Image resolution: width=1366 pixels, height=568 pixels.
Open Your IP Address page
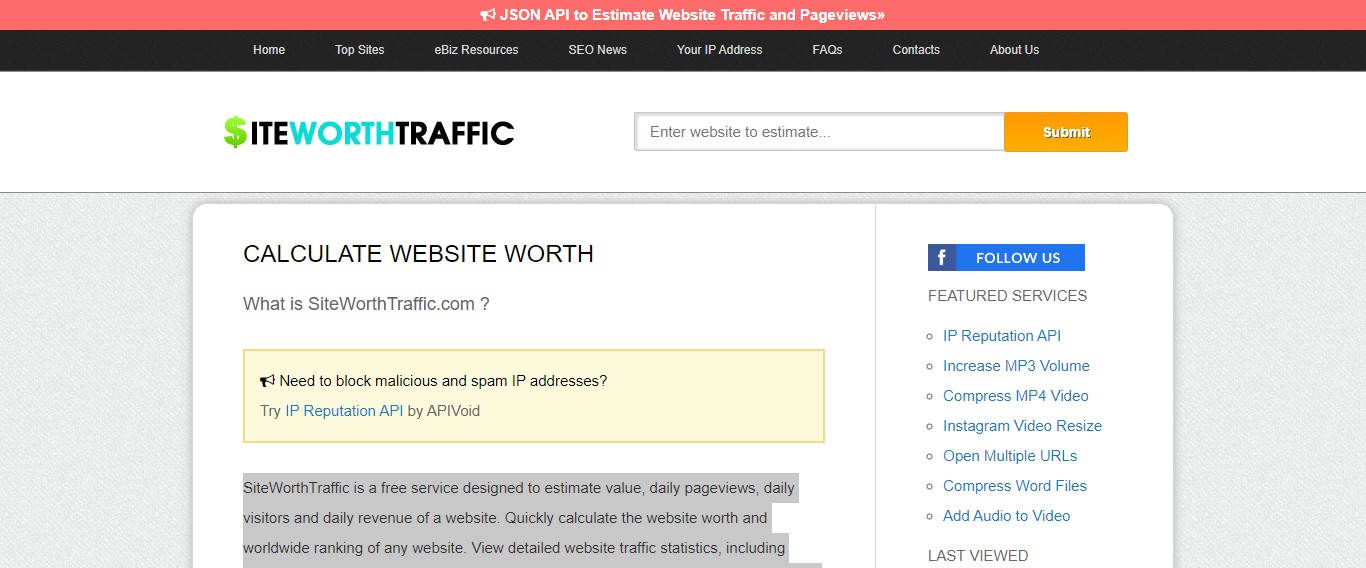[x=720, y=50]
